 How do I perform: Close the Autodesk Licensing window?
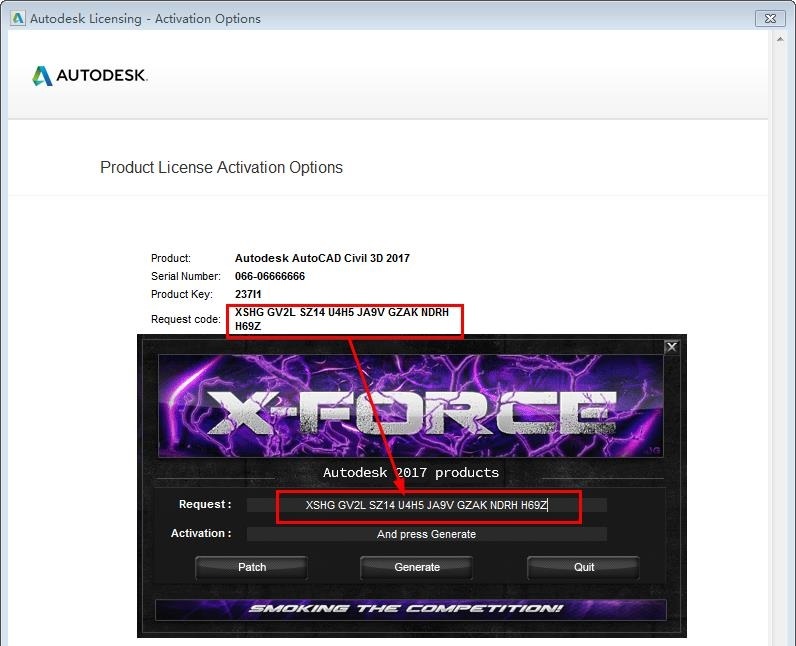[770, 19]
